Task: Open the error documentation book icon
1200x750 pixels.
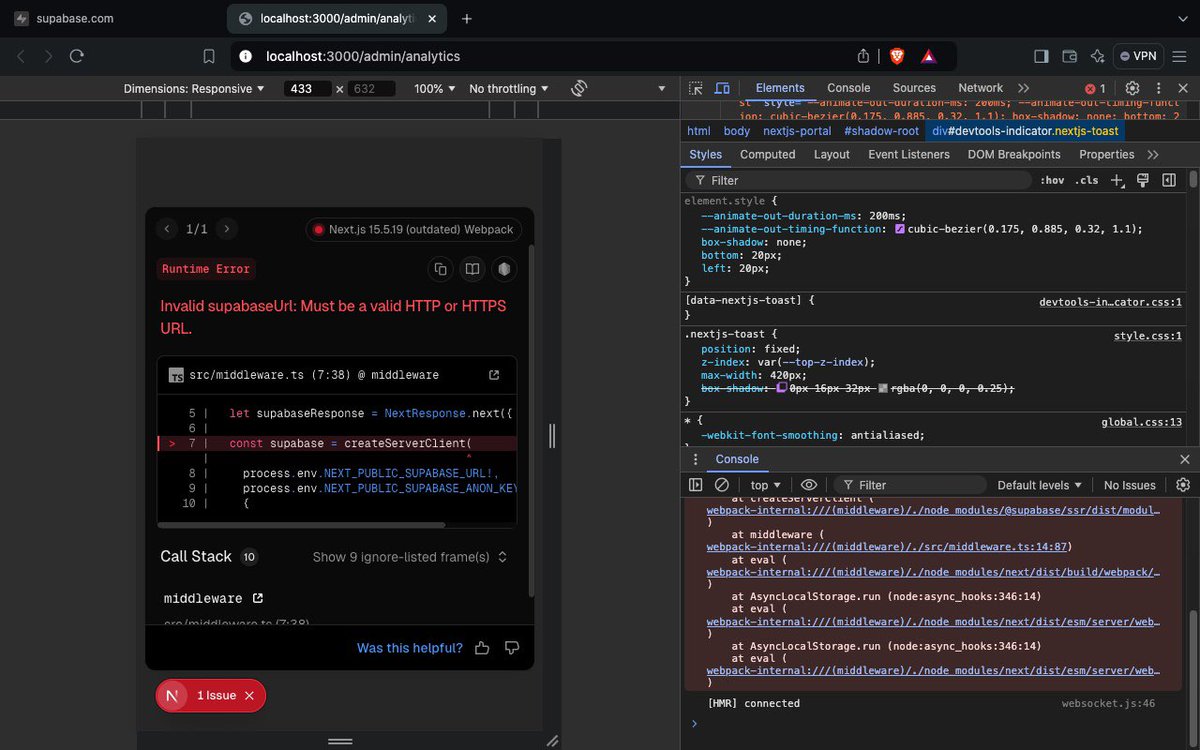Action: [x=472, y=269]
